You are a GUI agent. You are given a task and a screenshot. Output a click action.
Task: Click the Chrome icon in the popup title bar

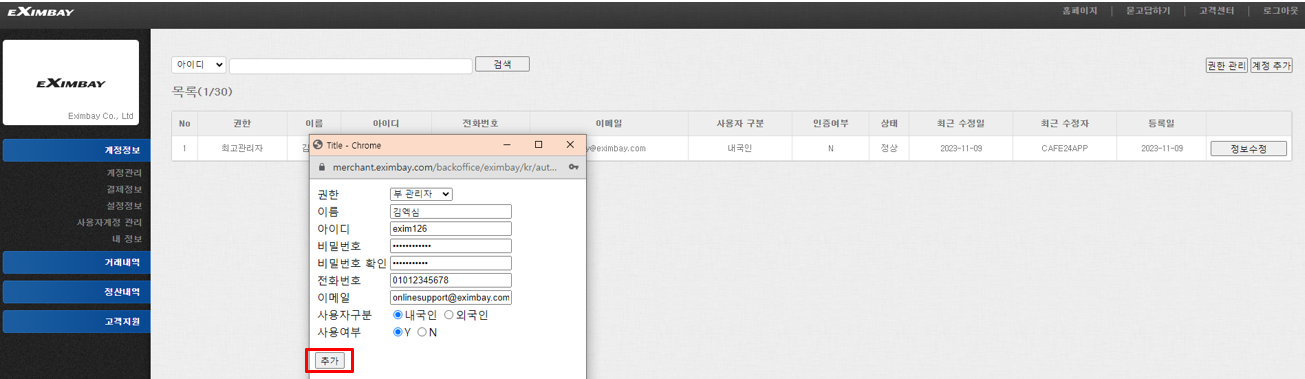319,145
